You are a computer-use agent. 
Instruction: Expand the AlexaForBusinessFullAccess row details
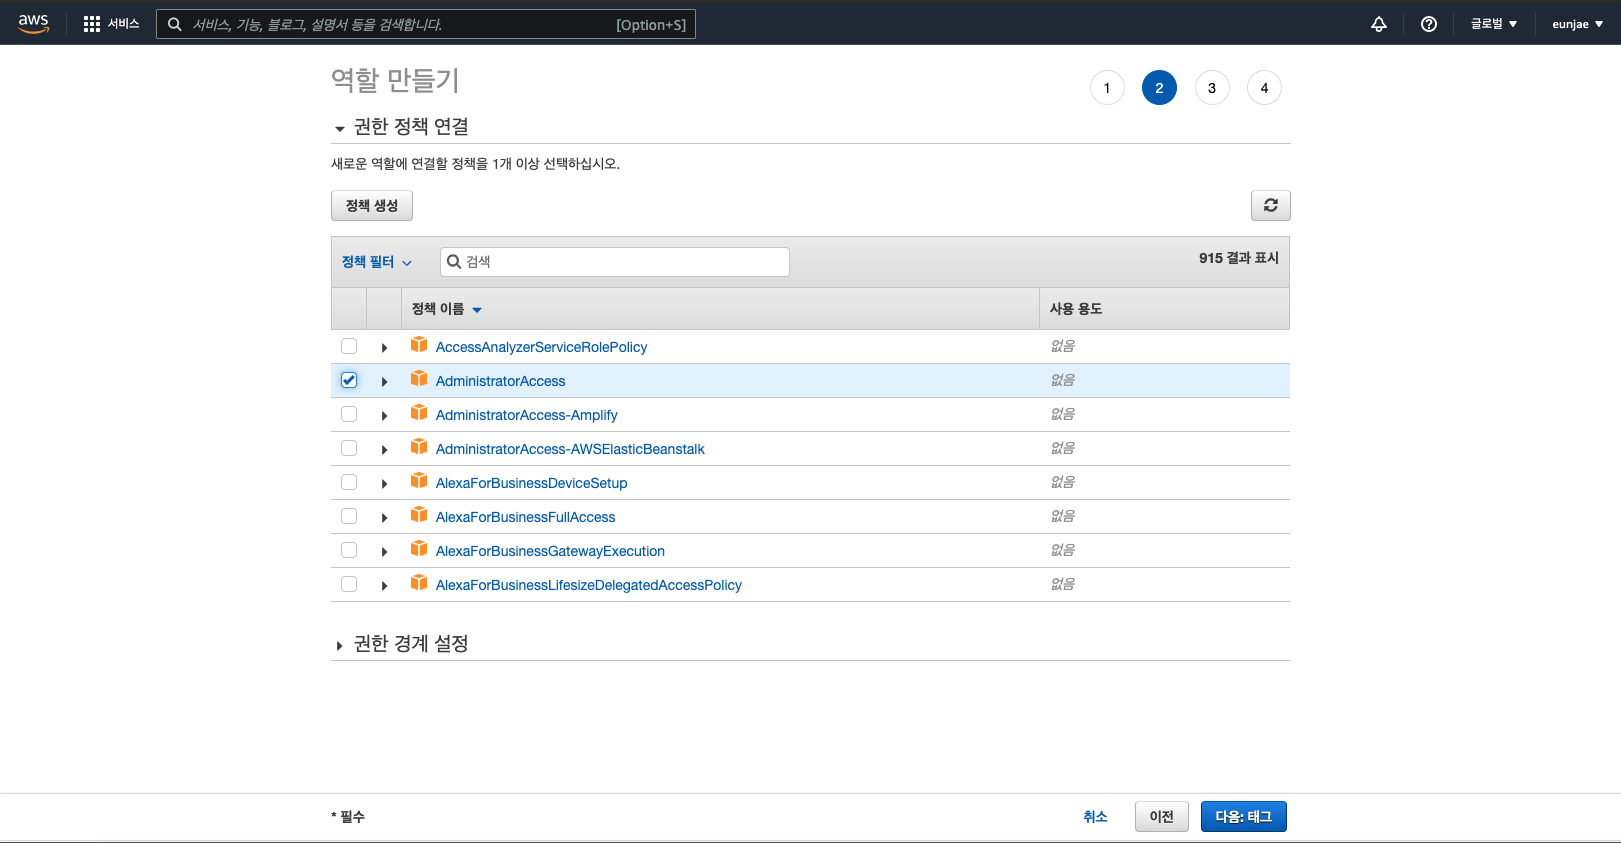tap(384, 518)
